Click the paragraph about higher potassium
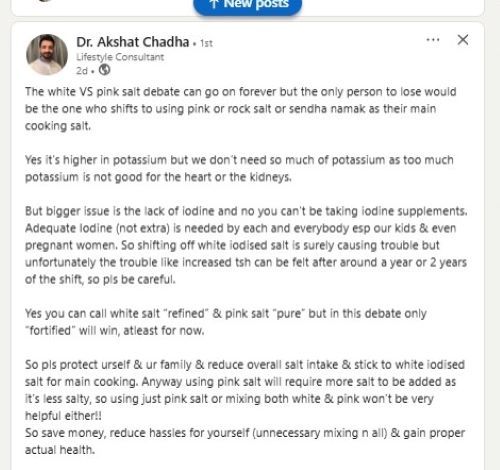Screen dimensions: 500x470 click(x=239, y=168)
